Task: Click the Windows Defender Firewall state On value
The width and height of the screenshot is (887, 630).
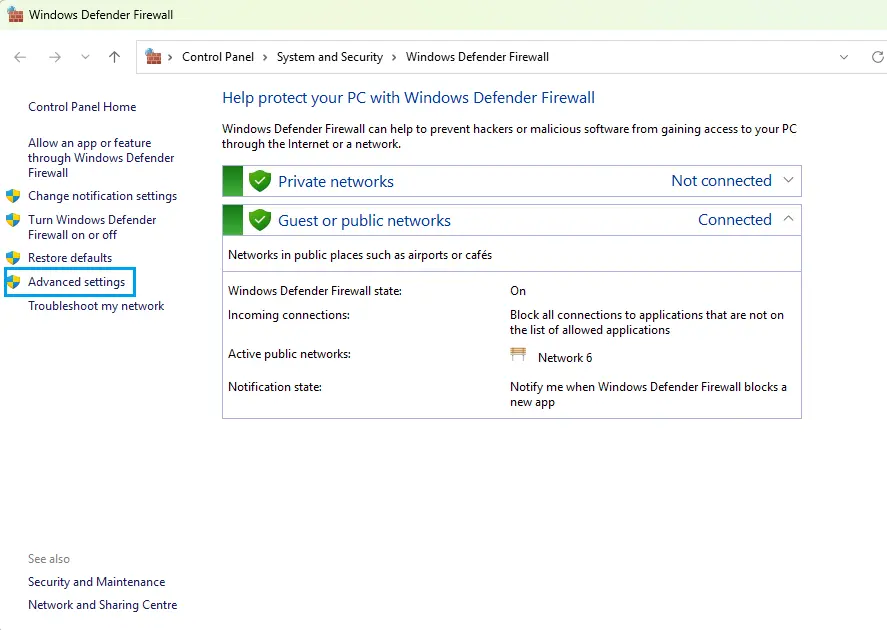Action: [x=518, y=291]
